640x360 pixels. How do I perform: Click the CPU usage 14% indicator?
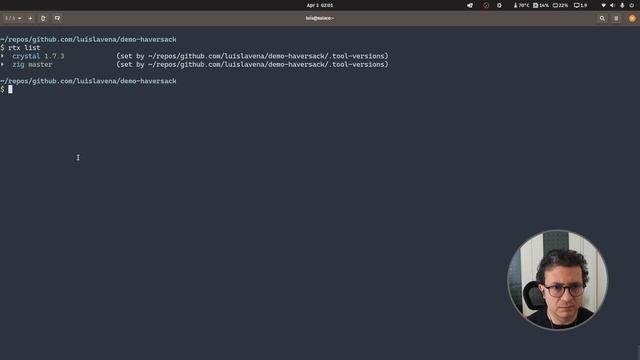click(x=541, y=5)
